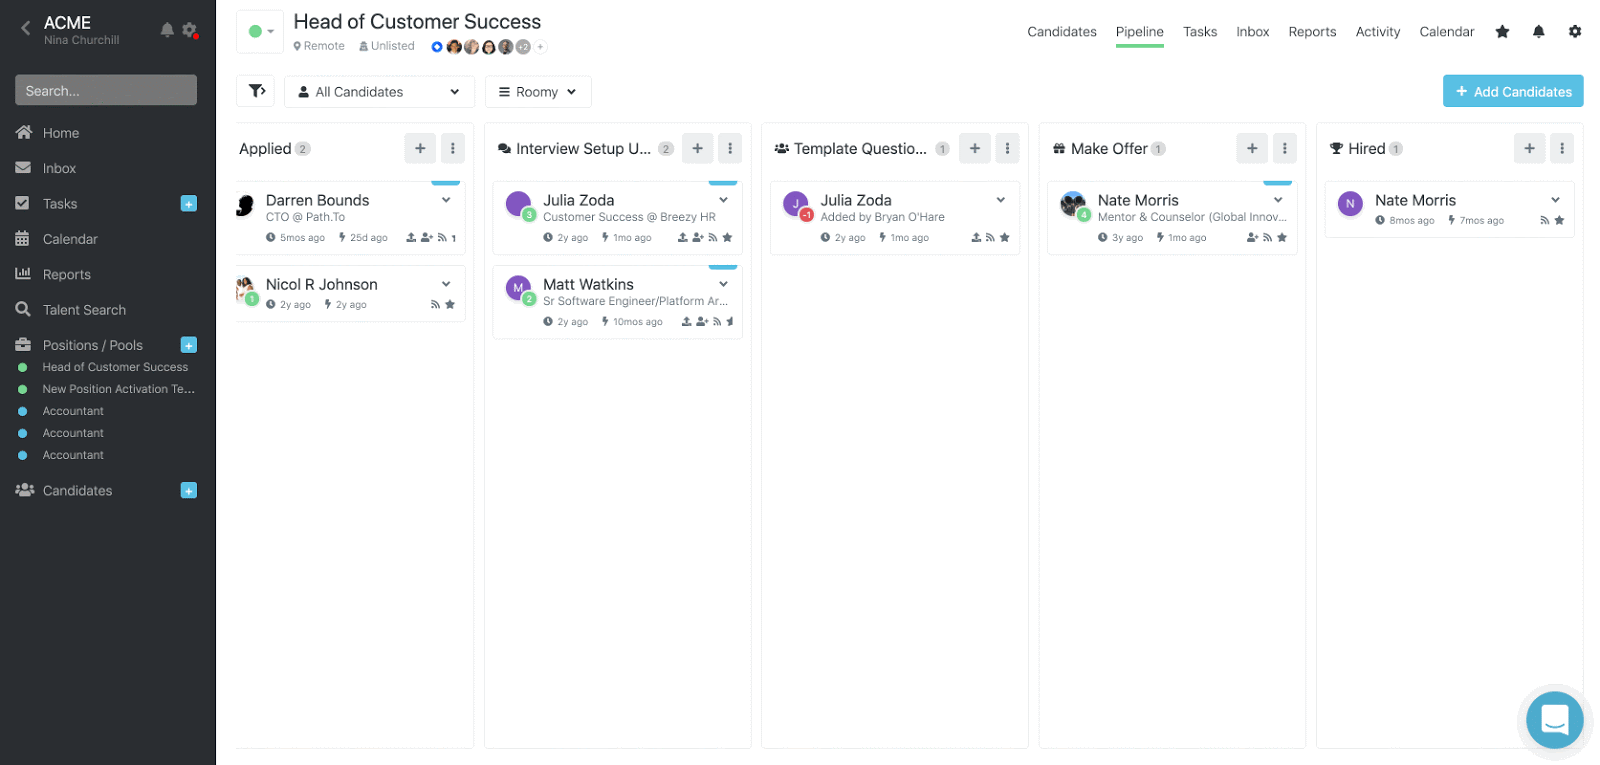This screenshot has width=1600, height=765.
Task: Add candidate via sidebar Candidates plus icon
Action: [x=188, y=490]
